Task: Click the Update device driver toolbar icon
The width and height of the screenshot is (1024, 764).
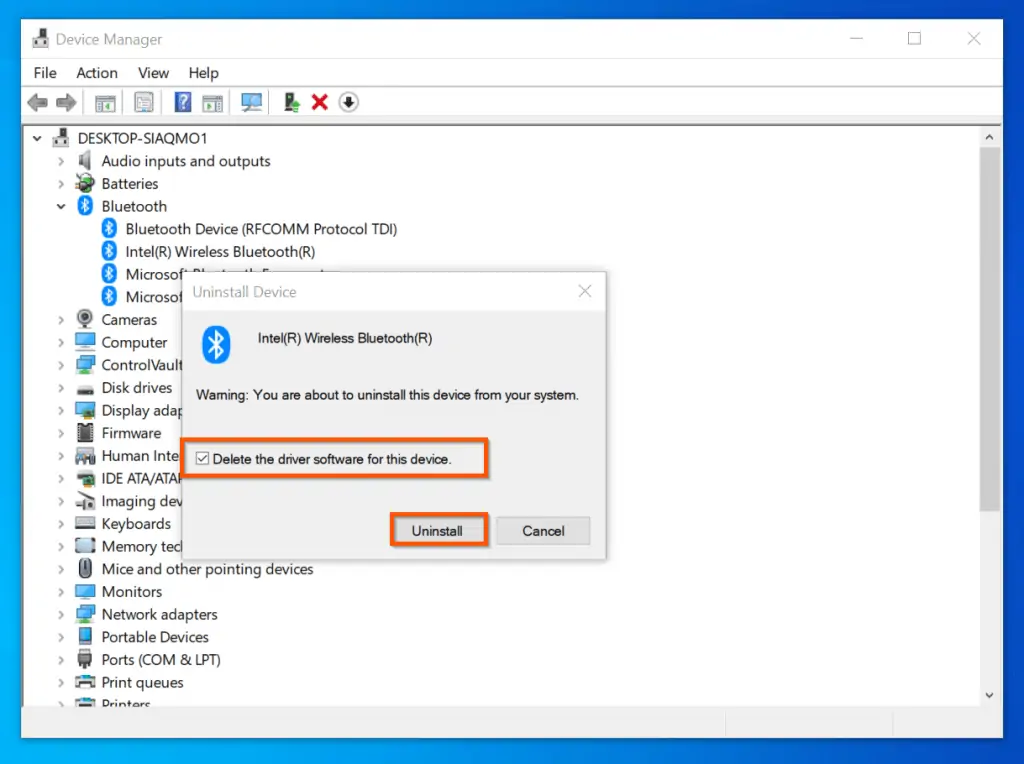Action: 292,102
